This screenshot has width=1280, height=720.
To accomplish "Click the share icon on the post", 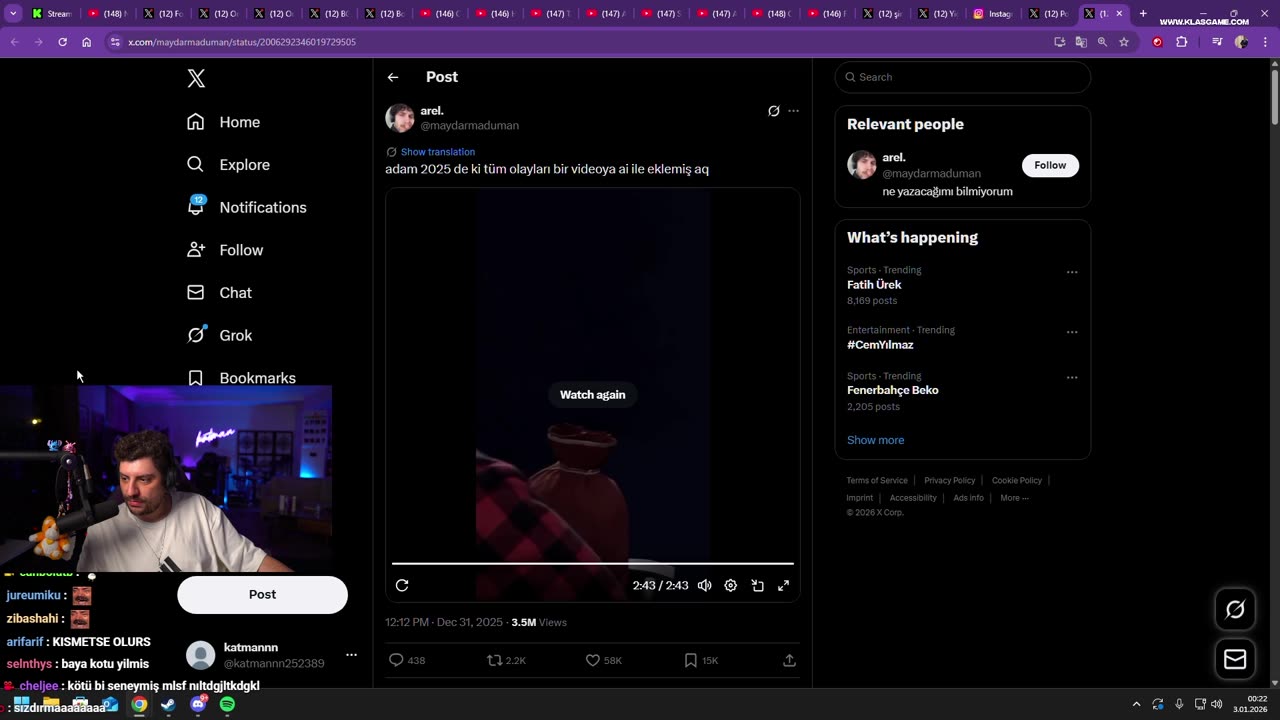I will coord(789,660).
